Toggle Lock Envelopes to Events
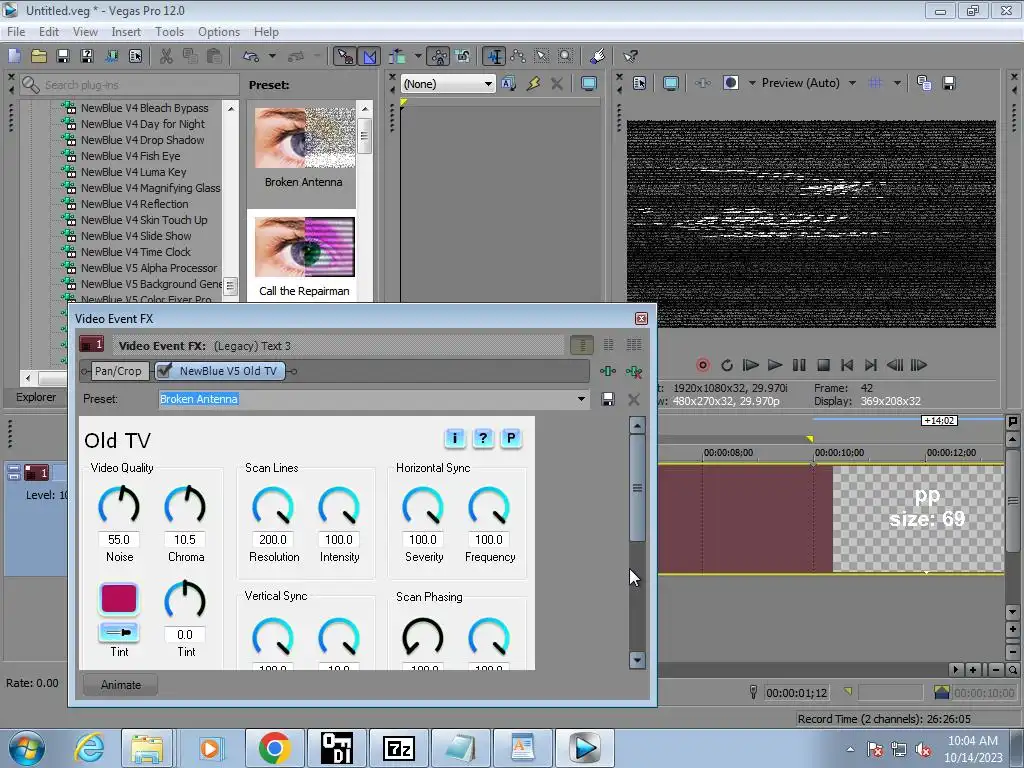1024x768 pixels. pyautogui.click(x=439, y=56)
